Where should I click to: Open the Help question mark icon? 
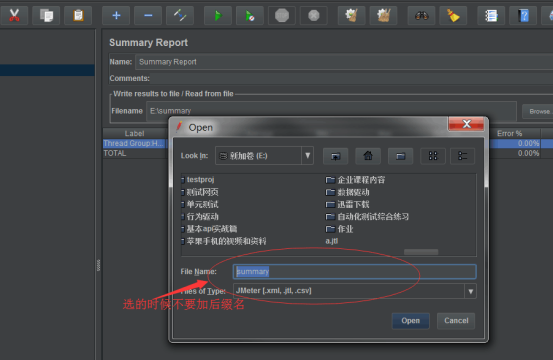click(523, 16)
